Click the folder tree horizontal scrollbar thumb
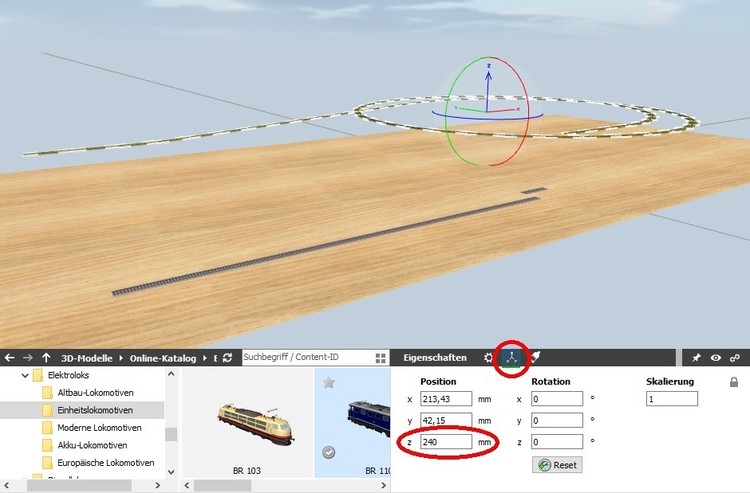The image size is (750, 493). pos(79,485)
